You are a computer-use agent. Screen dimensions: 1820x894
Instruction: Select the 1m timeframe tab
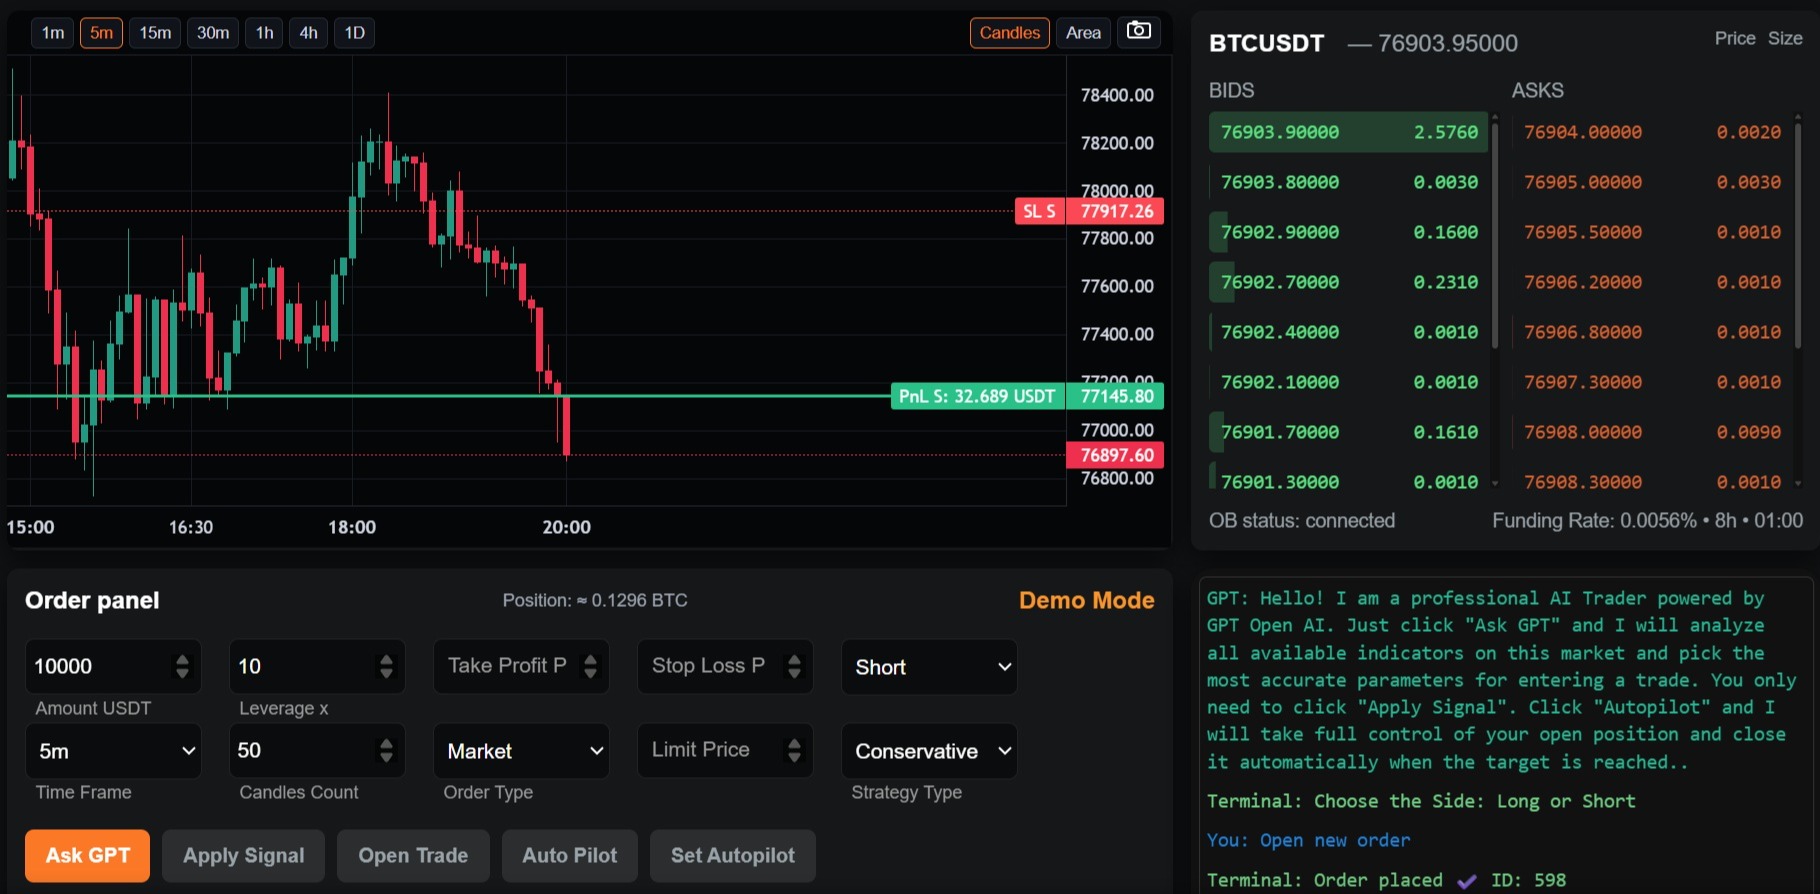(x=53, y=33)
